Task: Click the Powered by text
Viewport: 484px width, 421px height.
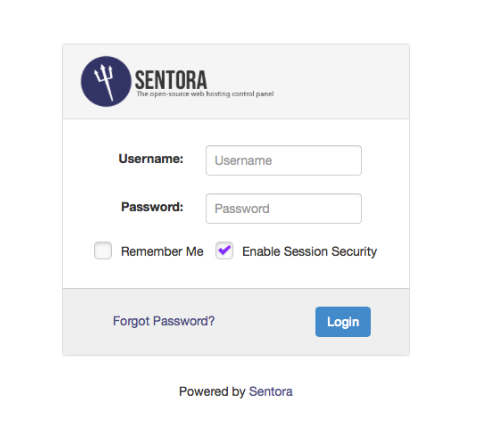Action: [212, 392]
